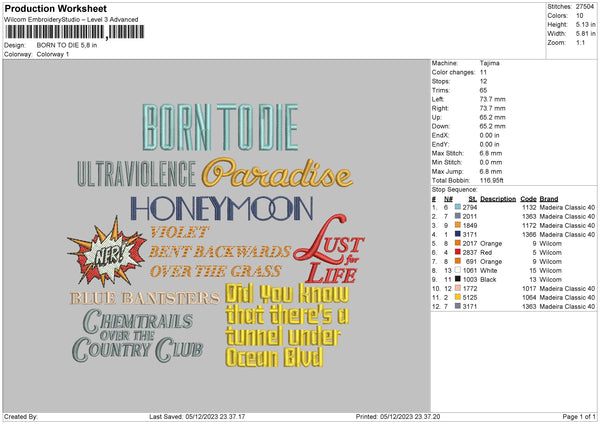Image resolution: width=600 pixels, height=424 pixels.
Task: Click the Stop Sequence label
Action: coord(455,190)
